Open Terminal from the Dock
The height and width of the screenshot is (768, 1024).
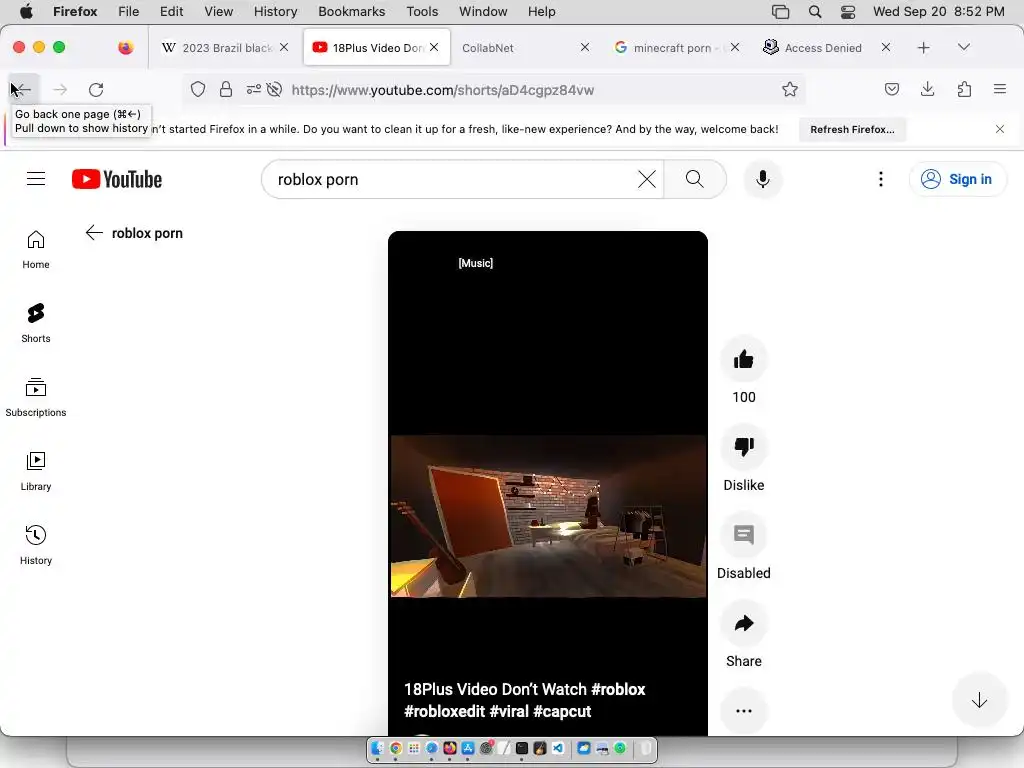pos(522,748)
